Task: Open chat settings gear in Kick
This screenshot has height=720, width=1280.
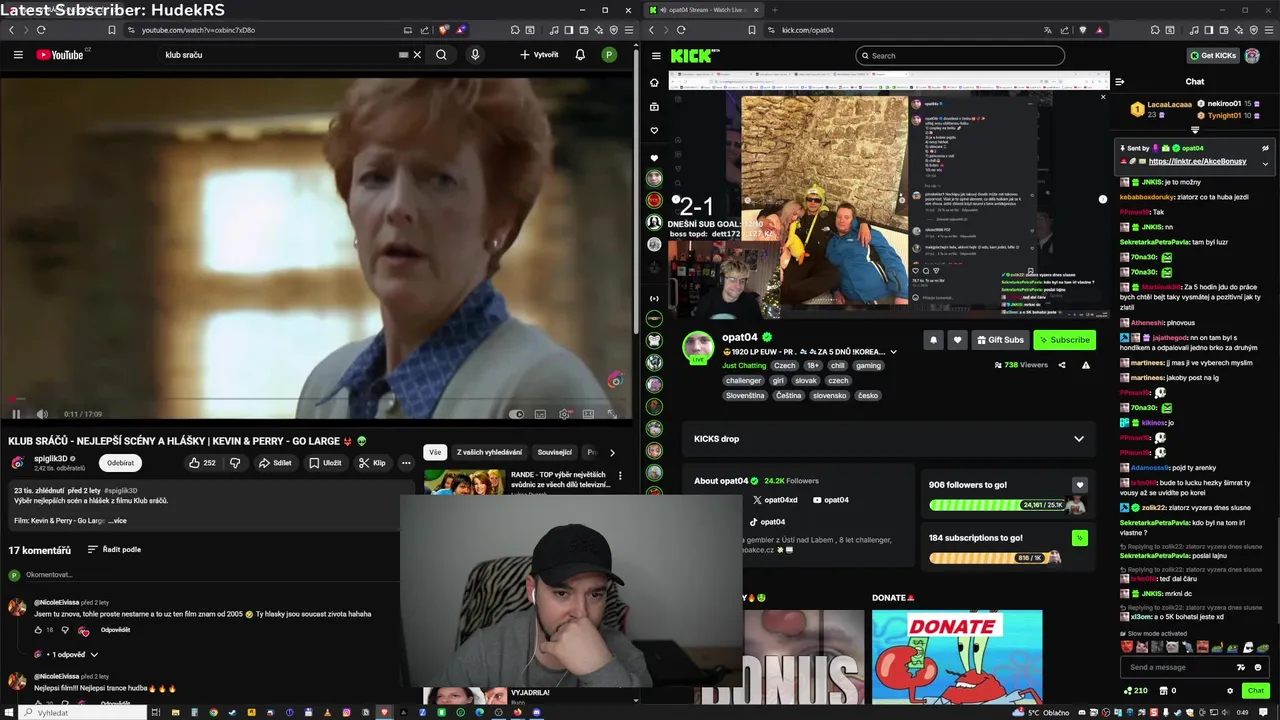Action: (x=1230, y=691)
